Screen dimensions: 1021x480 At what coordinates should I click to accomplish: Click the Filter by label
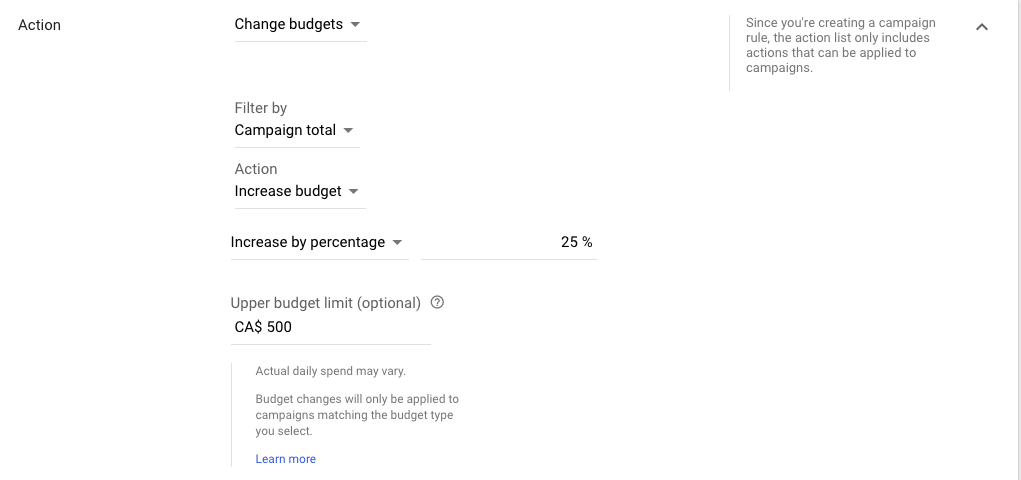(x=260, y=108)
